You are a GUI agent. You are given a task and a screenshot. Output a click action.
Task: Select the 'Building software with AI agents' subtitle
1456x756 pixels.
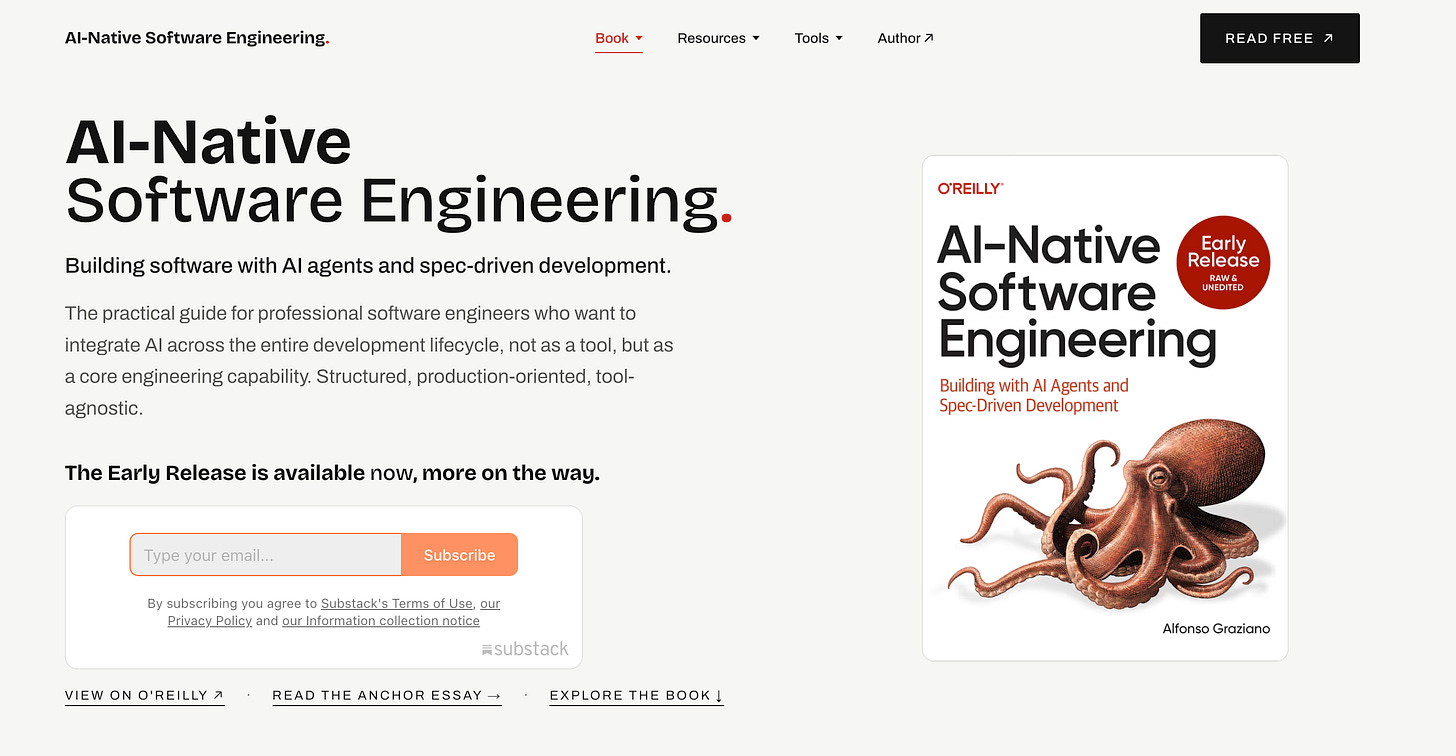368,266
